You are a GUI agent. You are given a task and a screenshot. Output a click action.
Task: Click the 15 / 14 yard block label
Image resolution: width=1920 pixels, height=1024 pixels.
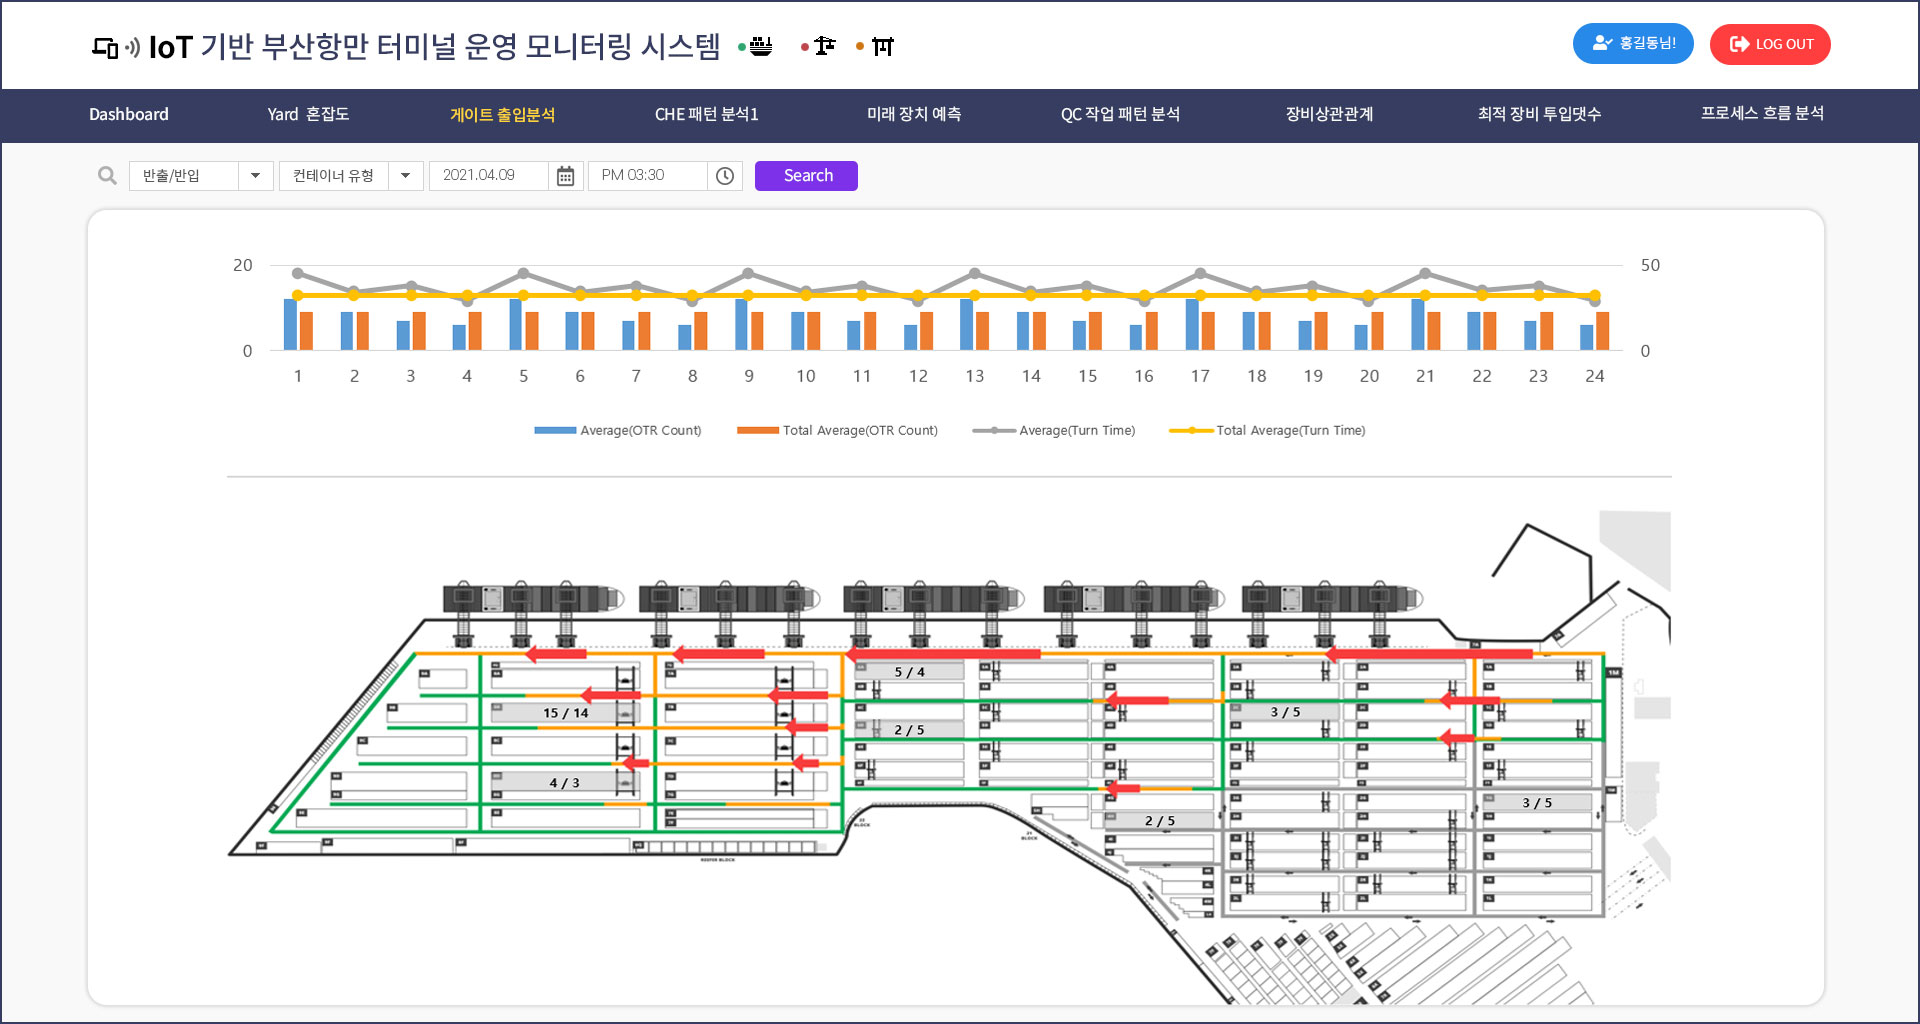coord(565,713)
